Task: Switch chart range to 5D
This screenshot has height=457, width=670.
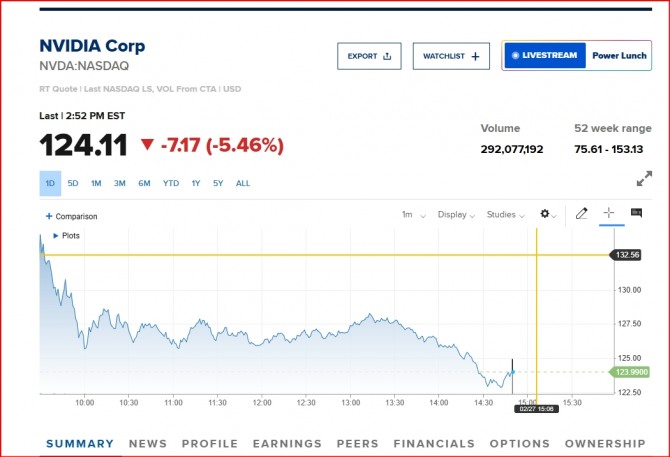Action: tap(73, 183)
